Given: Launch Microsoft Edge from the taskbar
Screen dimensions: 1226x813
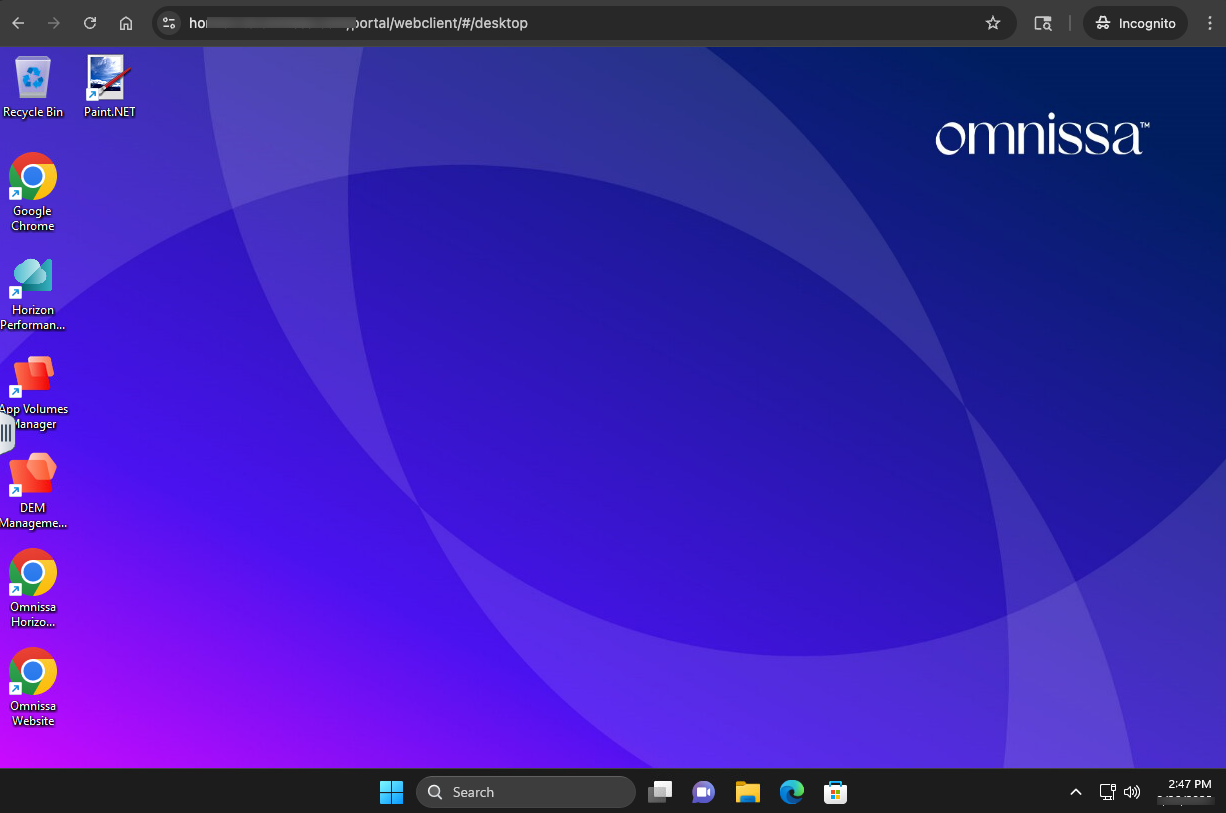Looking at the screenshot, I should (x=792, y=792).
